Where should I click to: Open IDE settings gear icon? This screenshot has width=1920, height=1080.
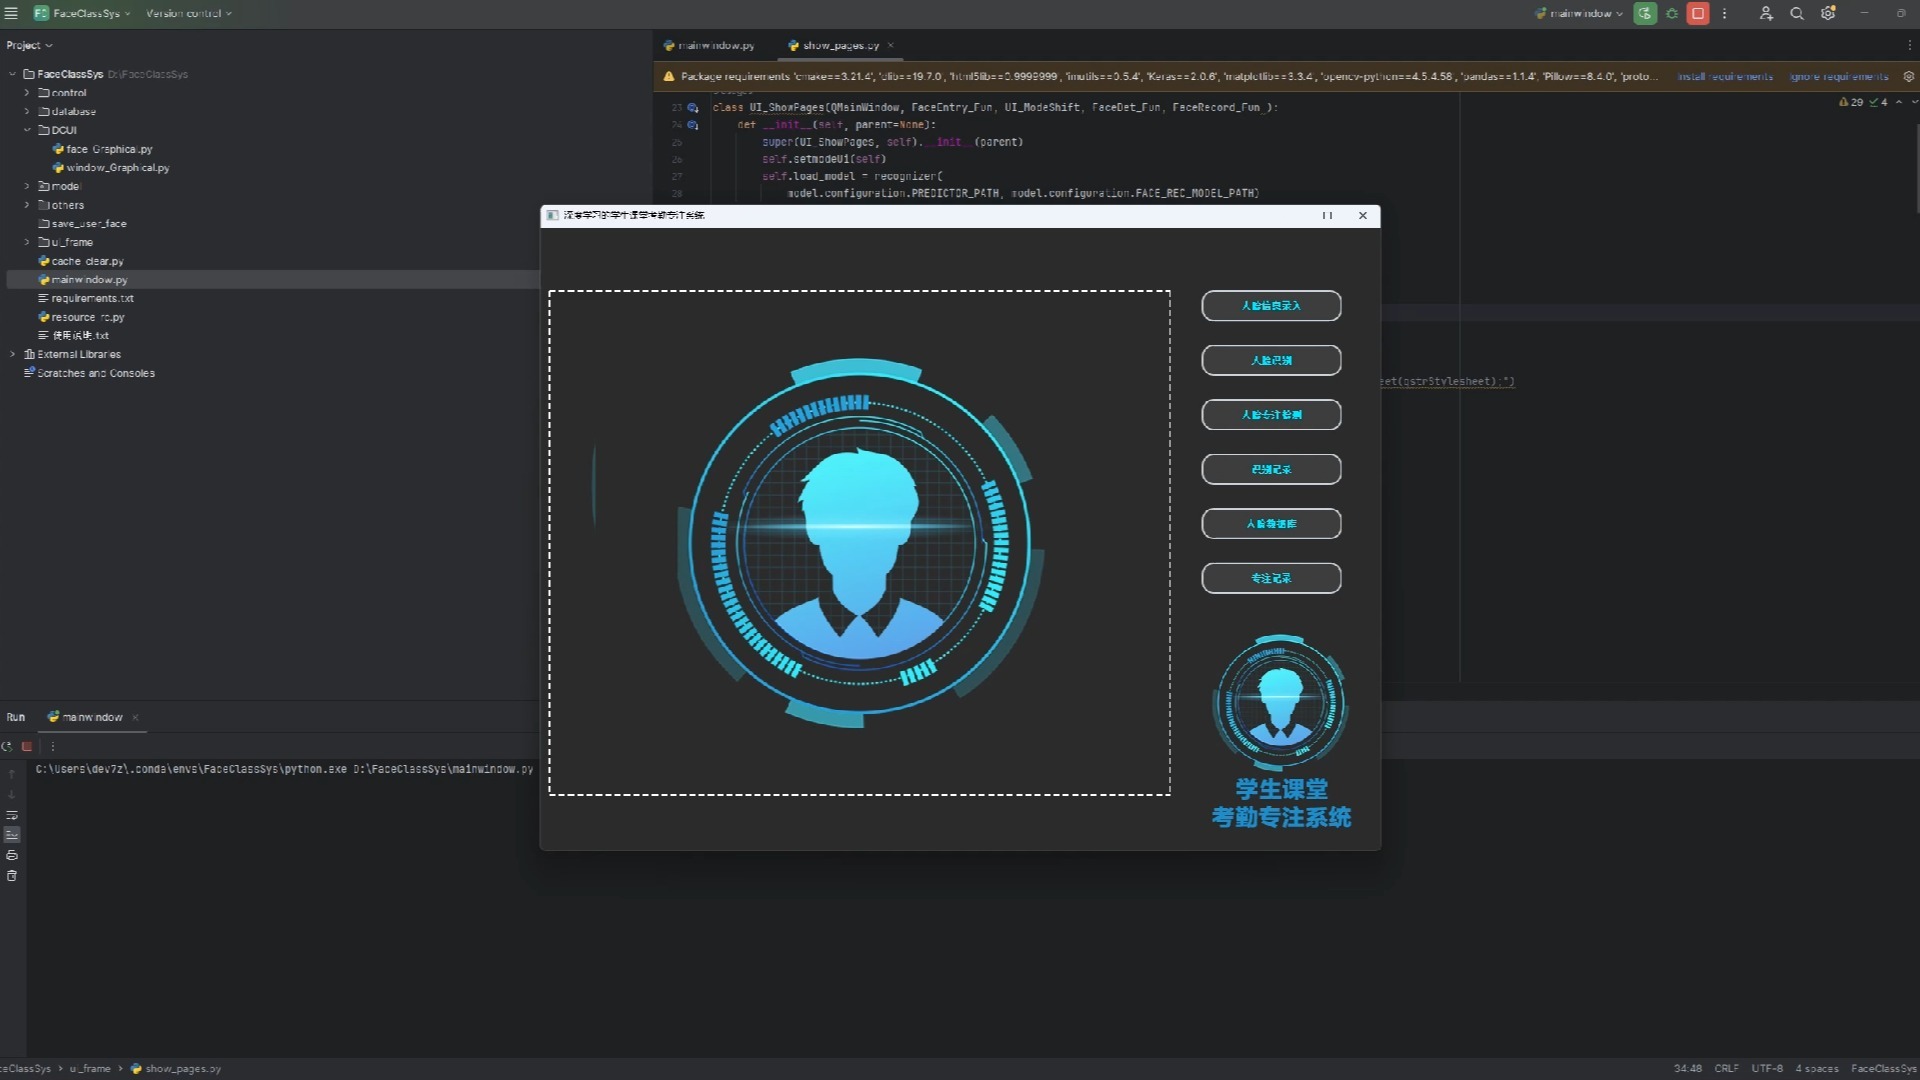pyautogui.click(x=1828, y=14)
